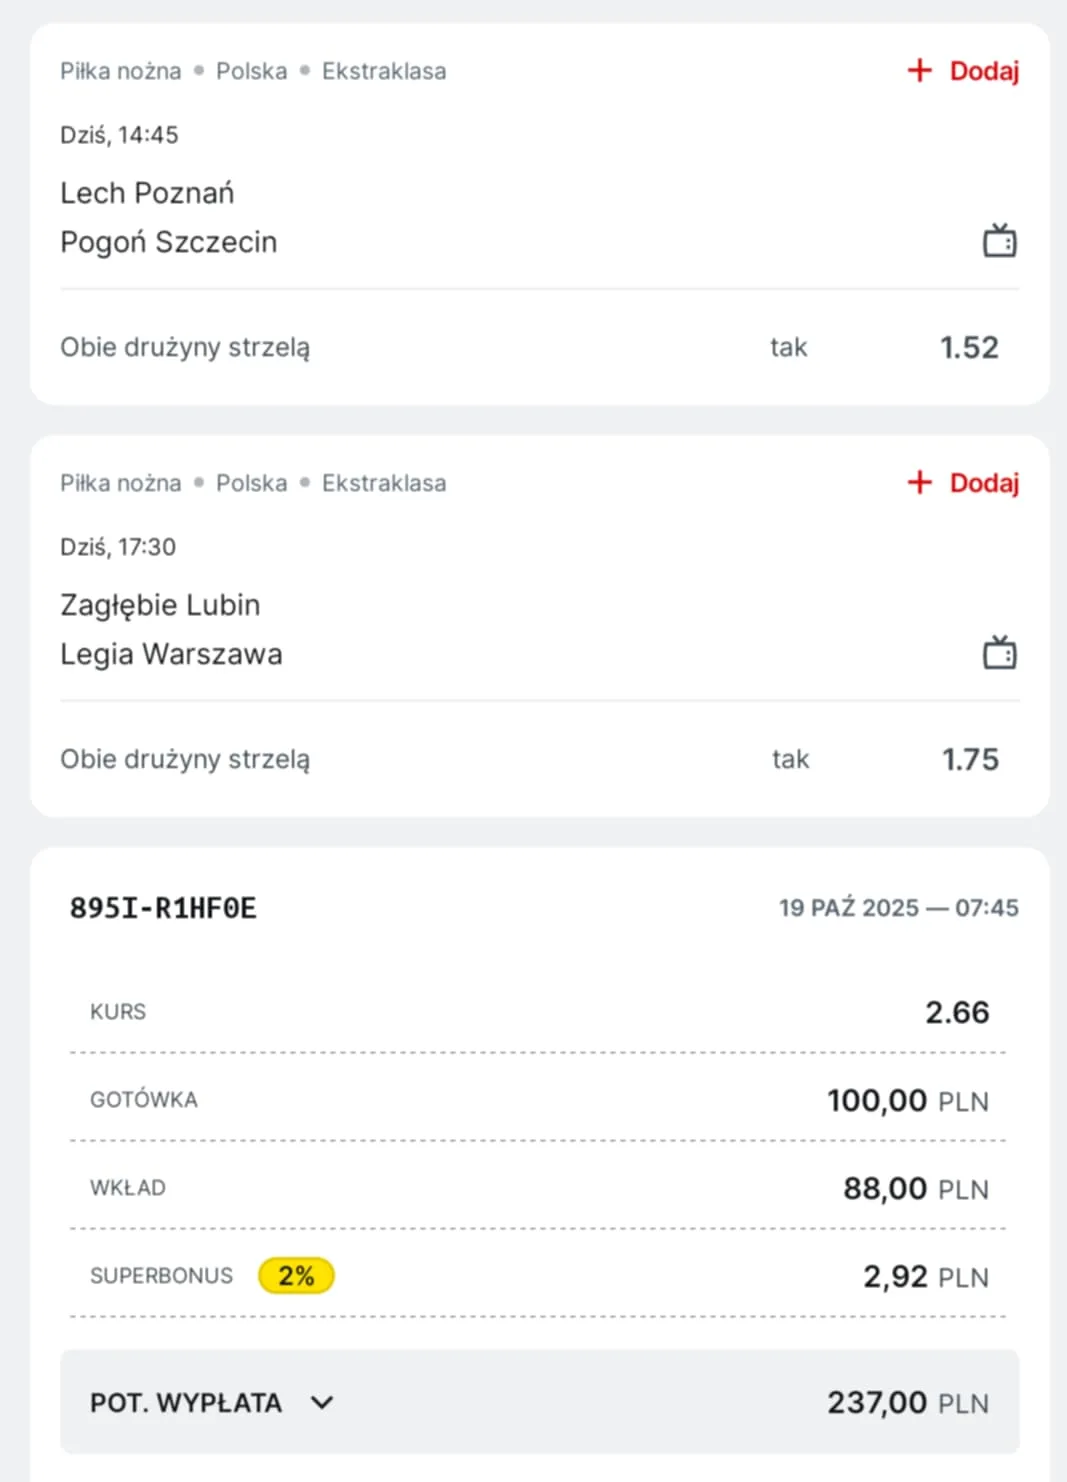Open the Ekstraklasa league link in first card
This screenshot has height=1482, width=1067.
click(384, 71)
